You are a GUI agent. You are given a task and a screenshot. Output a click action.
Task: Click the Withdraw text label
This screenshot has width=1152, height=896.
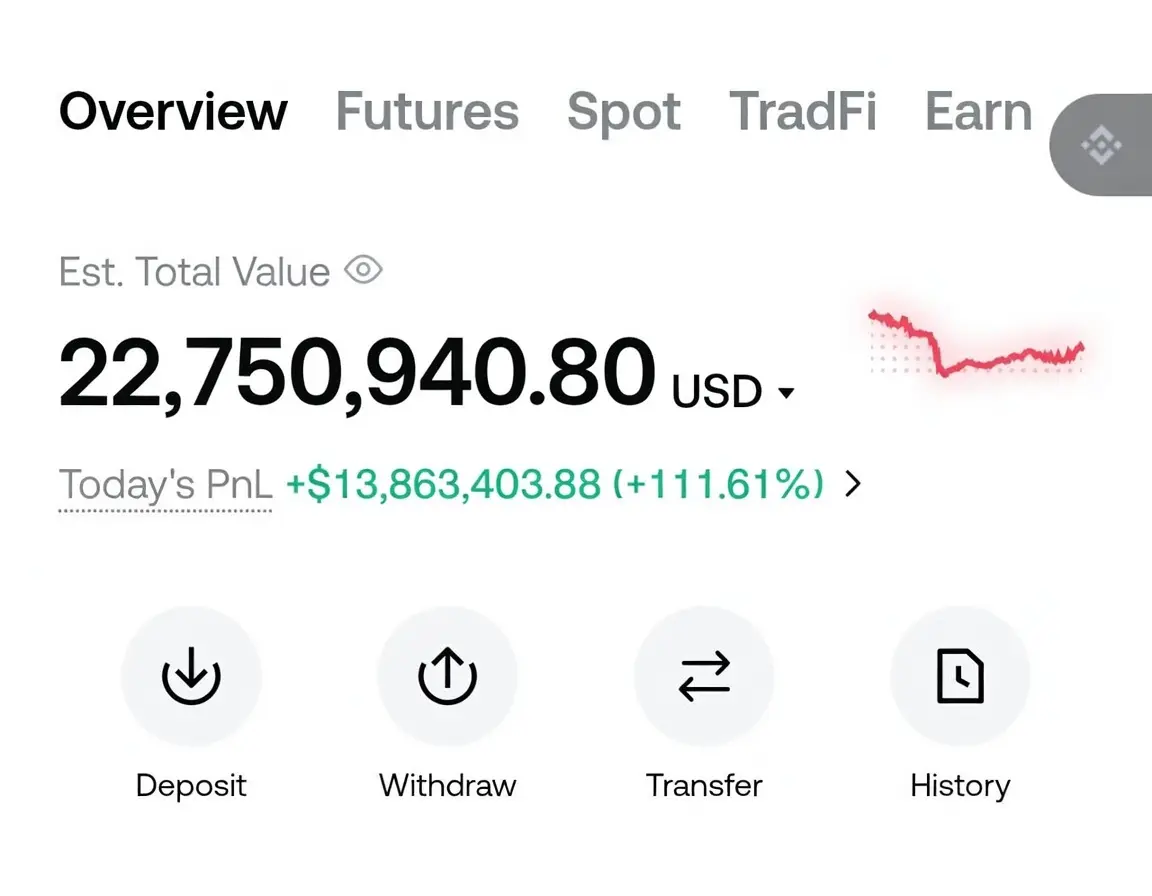447,785
